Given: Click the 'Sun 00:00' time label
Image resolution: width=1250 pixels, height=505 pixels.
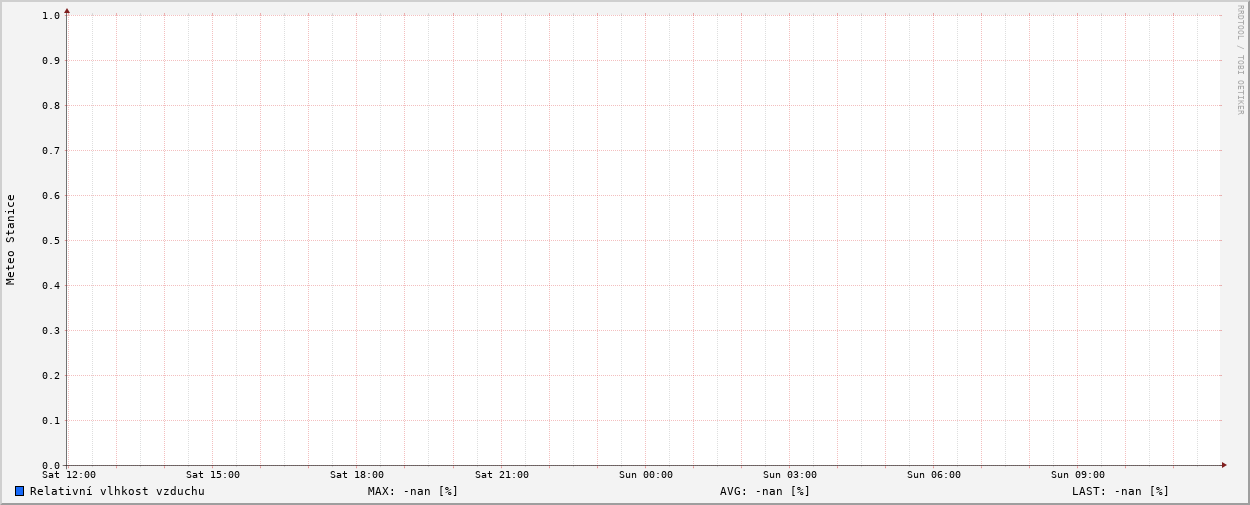Looking at the screenshot, I should pos(646,475).
